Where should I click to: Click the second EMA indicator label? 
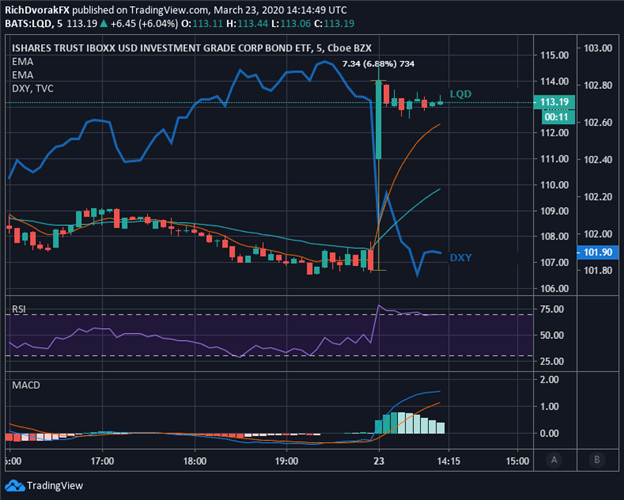[23, 75]
